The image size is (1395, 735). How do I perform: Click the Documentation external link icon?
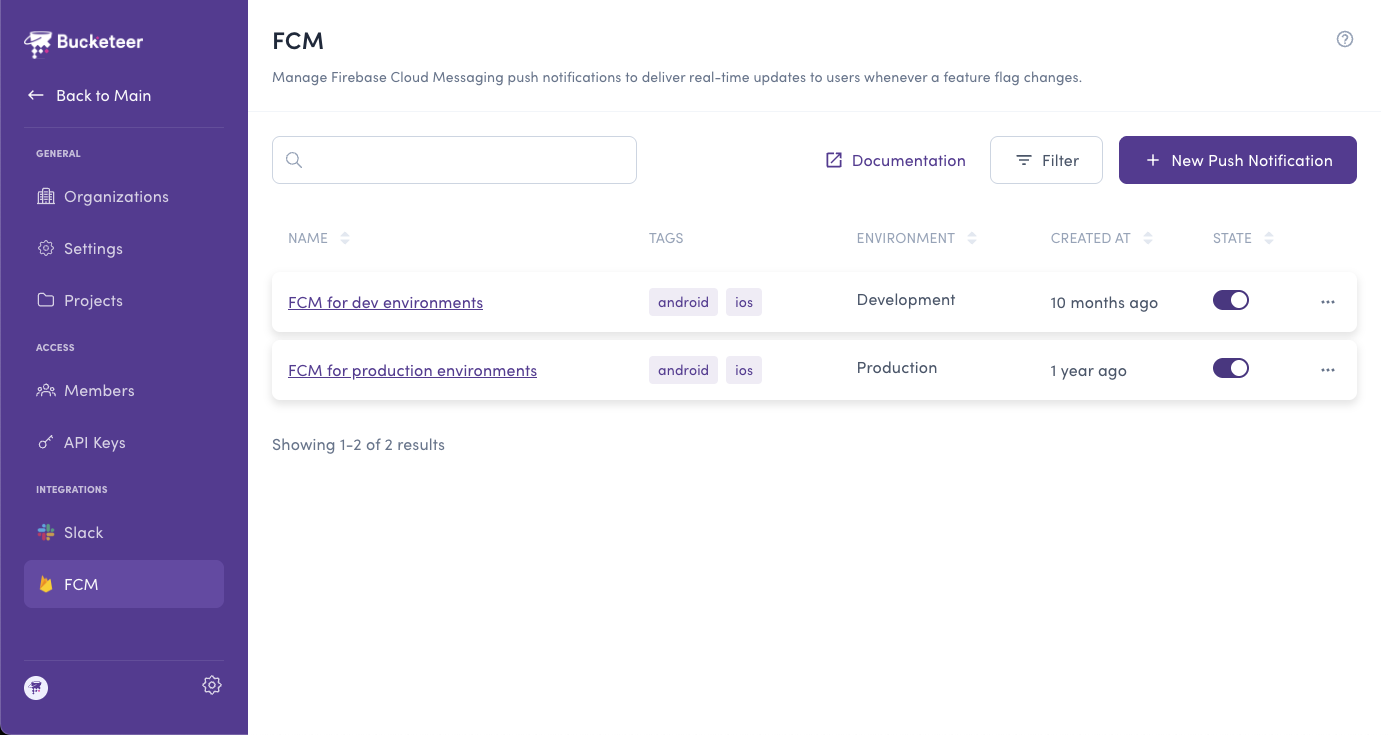click(834, 160)
